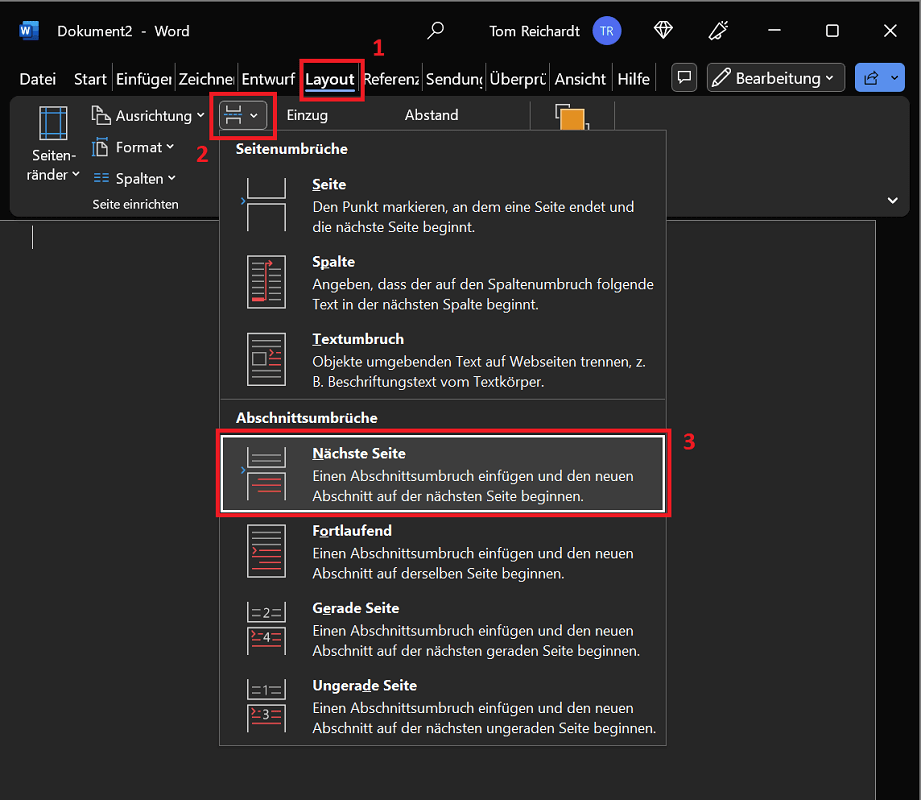
Task: Click the Spalte column break icon
Action: coord(266,282)
